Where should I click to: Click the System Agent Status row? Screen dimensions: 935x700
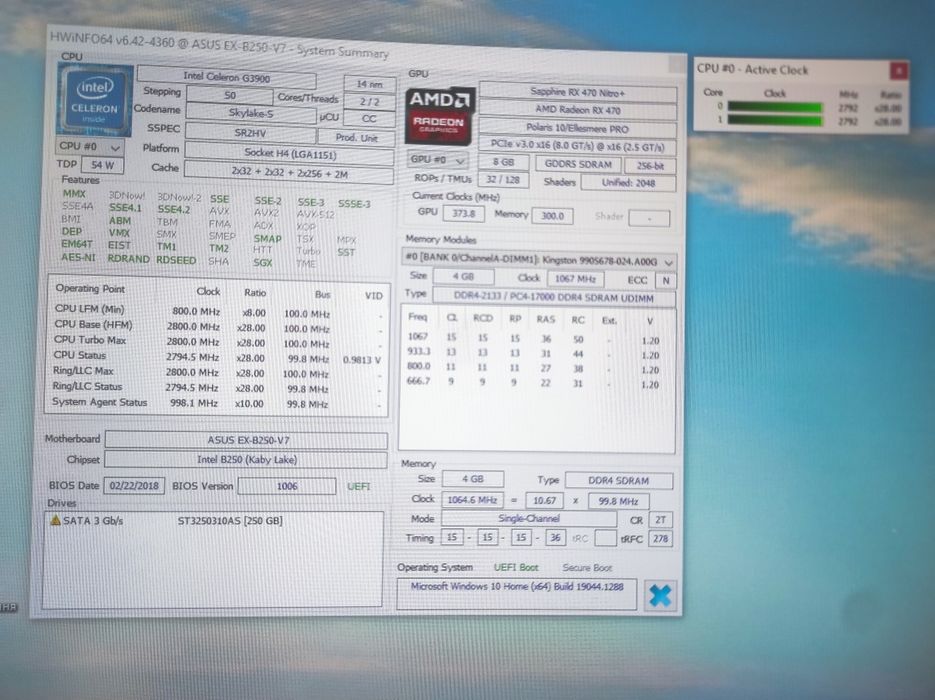[216, 403]
